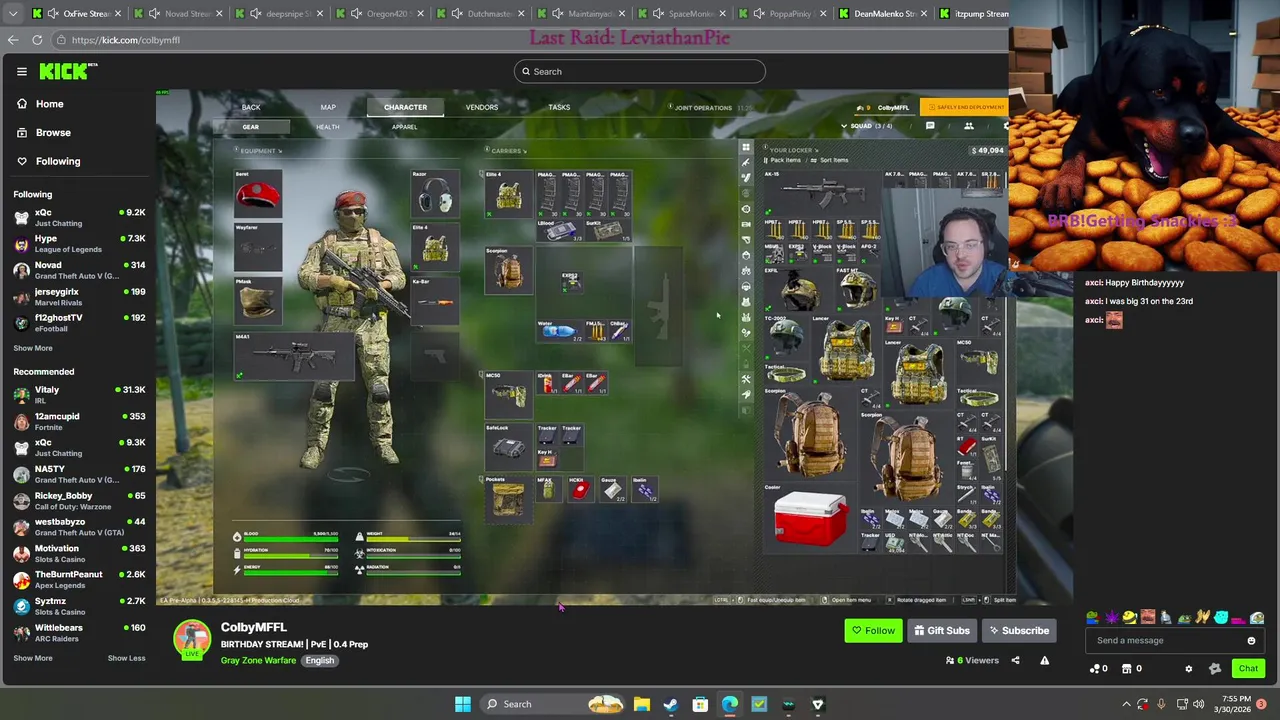This screenshot has width=1280, height=720.
Task: Click the taskbar Search box
Action: tap(554, 705)
